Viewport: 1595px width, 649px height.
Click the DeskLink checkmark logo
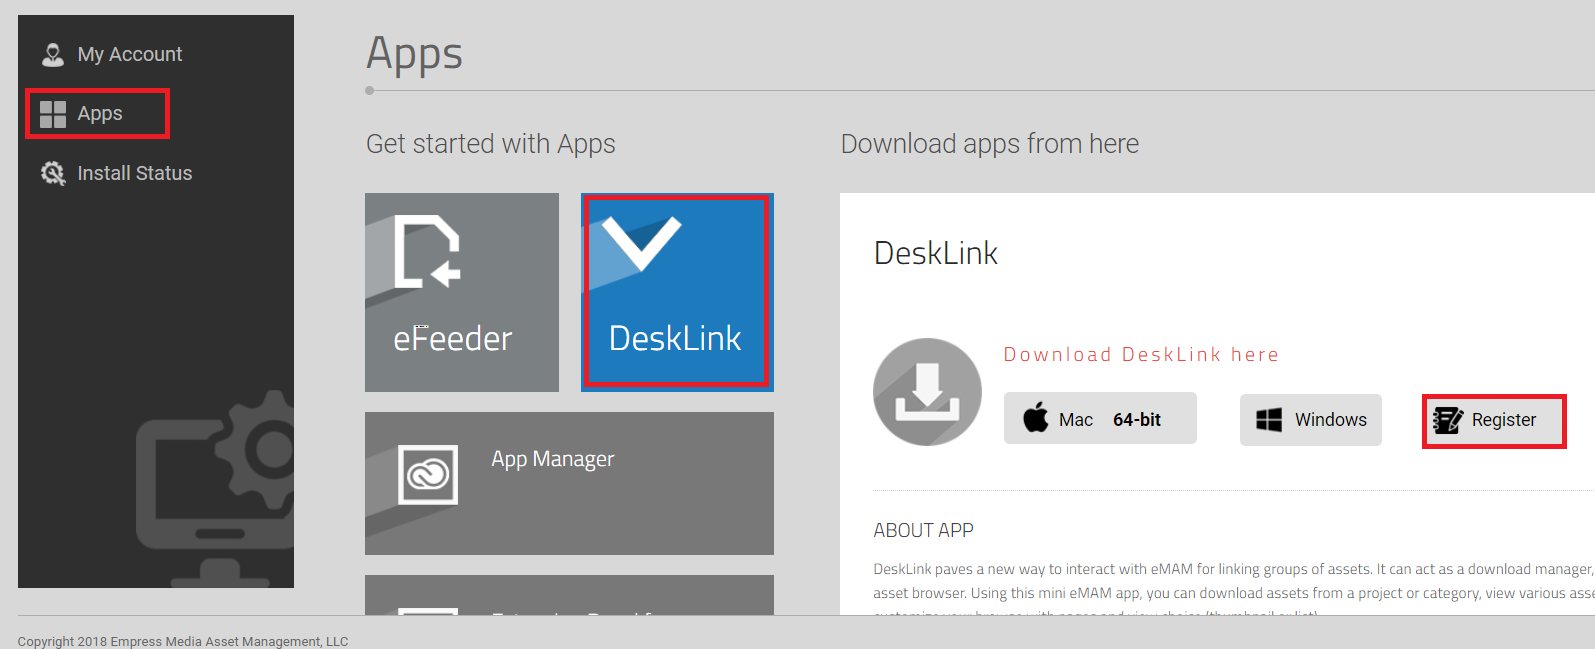(x=641, y=244)
